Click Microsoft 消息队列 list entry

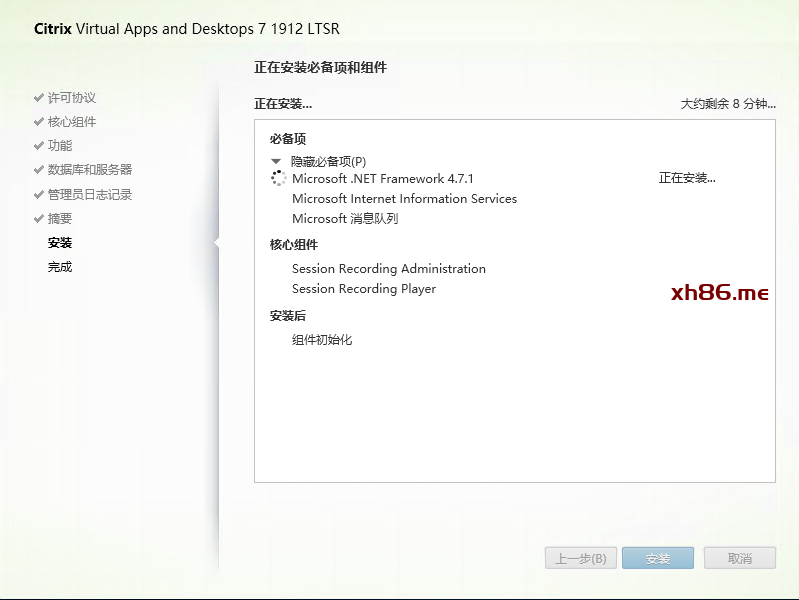(344, 219)
